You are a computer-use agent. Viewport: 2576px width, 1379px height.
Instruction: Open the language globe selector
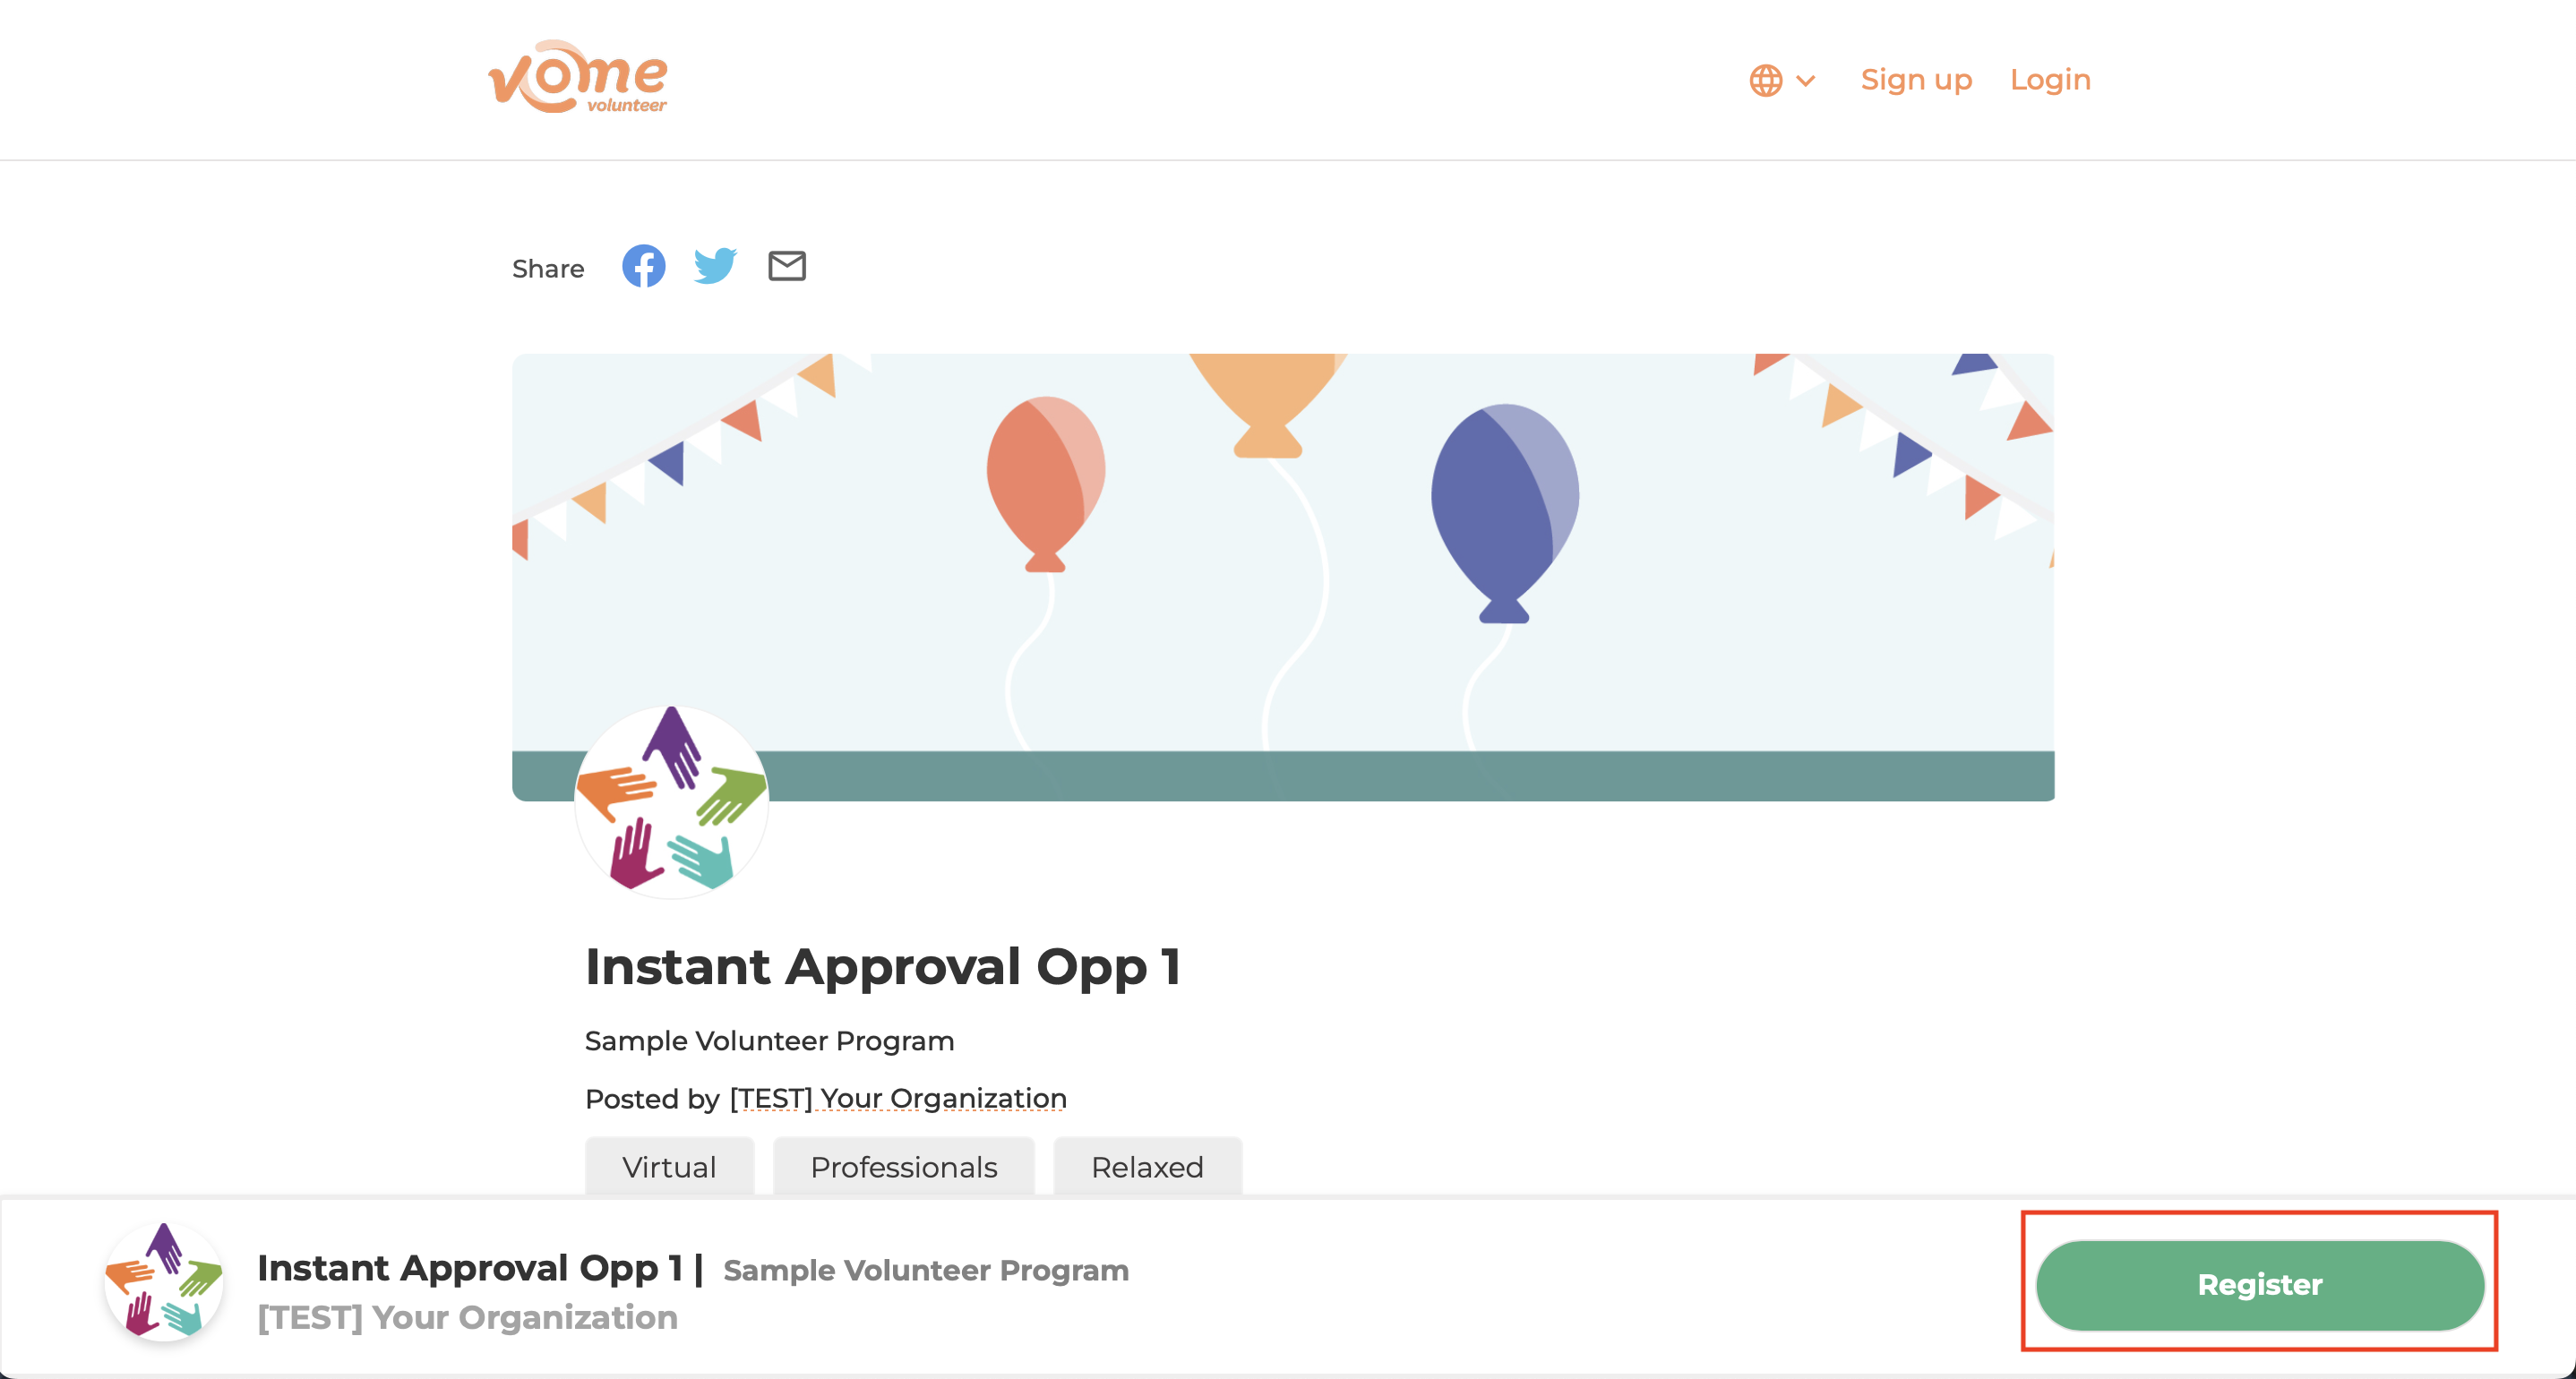[1782, 80]
